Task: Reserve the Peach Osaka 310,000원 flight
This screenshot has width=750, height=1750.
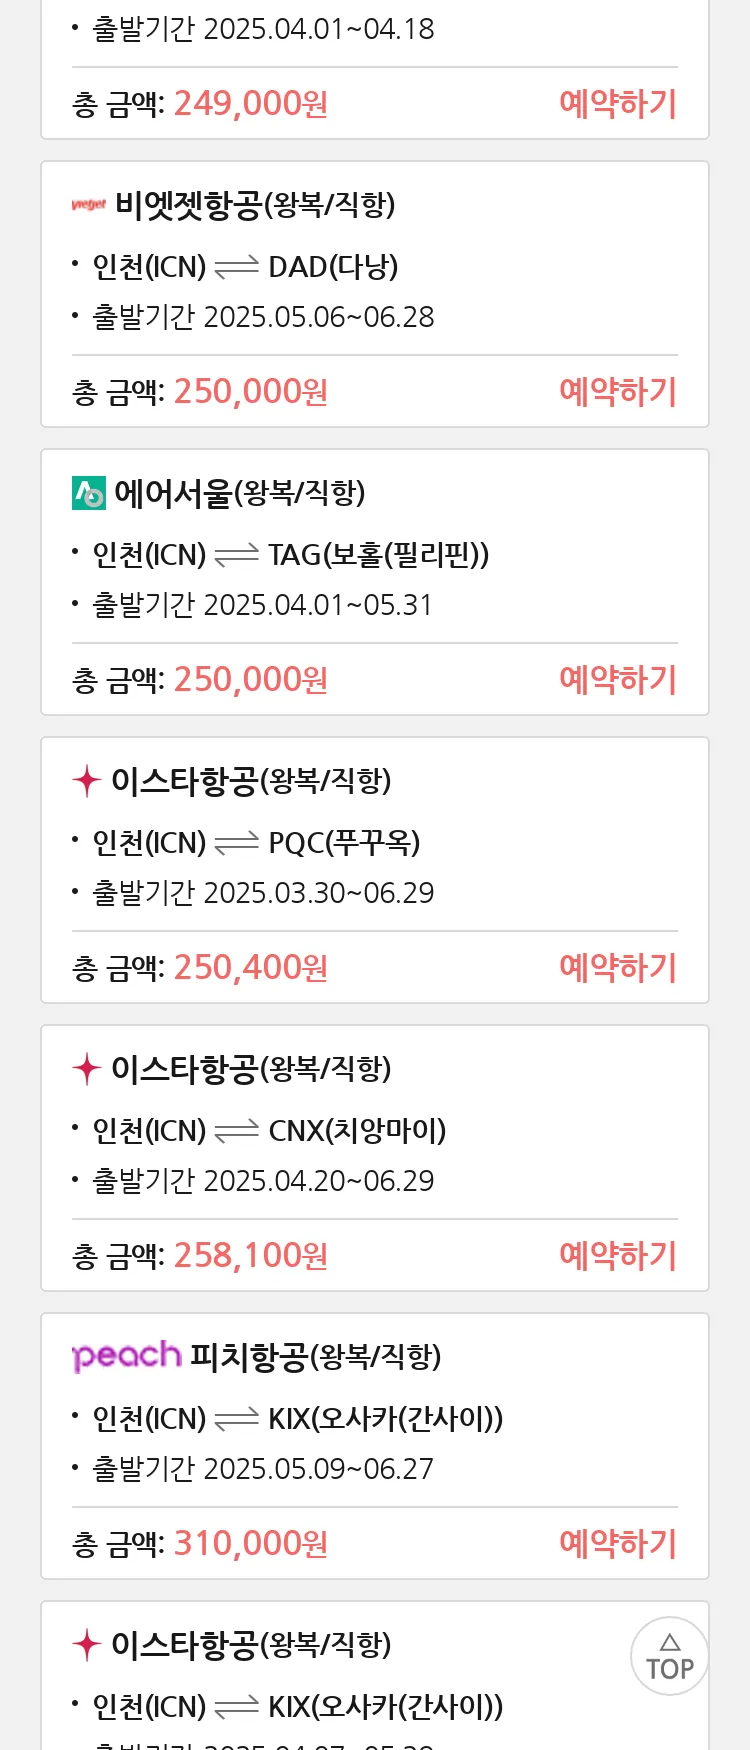Action: tap(618, 1544)
